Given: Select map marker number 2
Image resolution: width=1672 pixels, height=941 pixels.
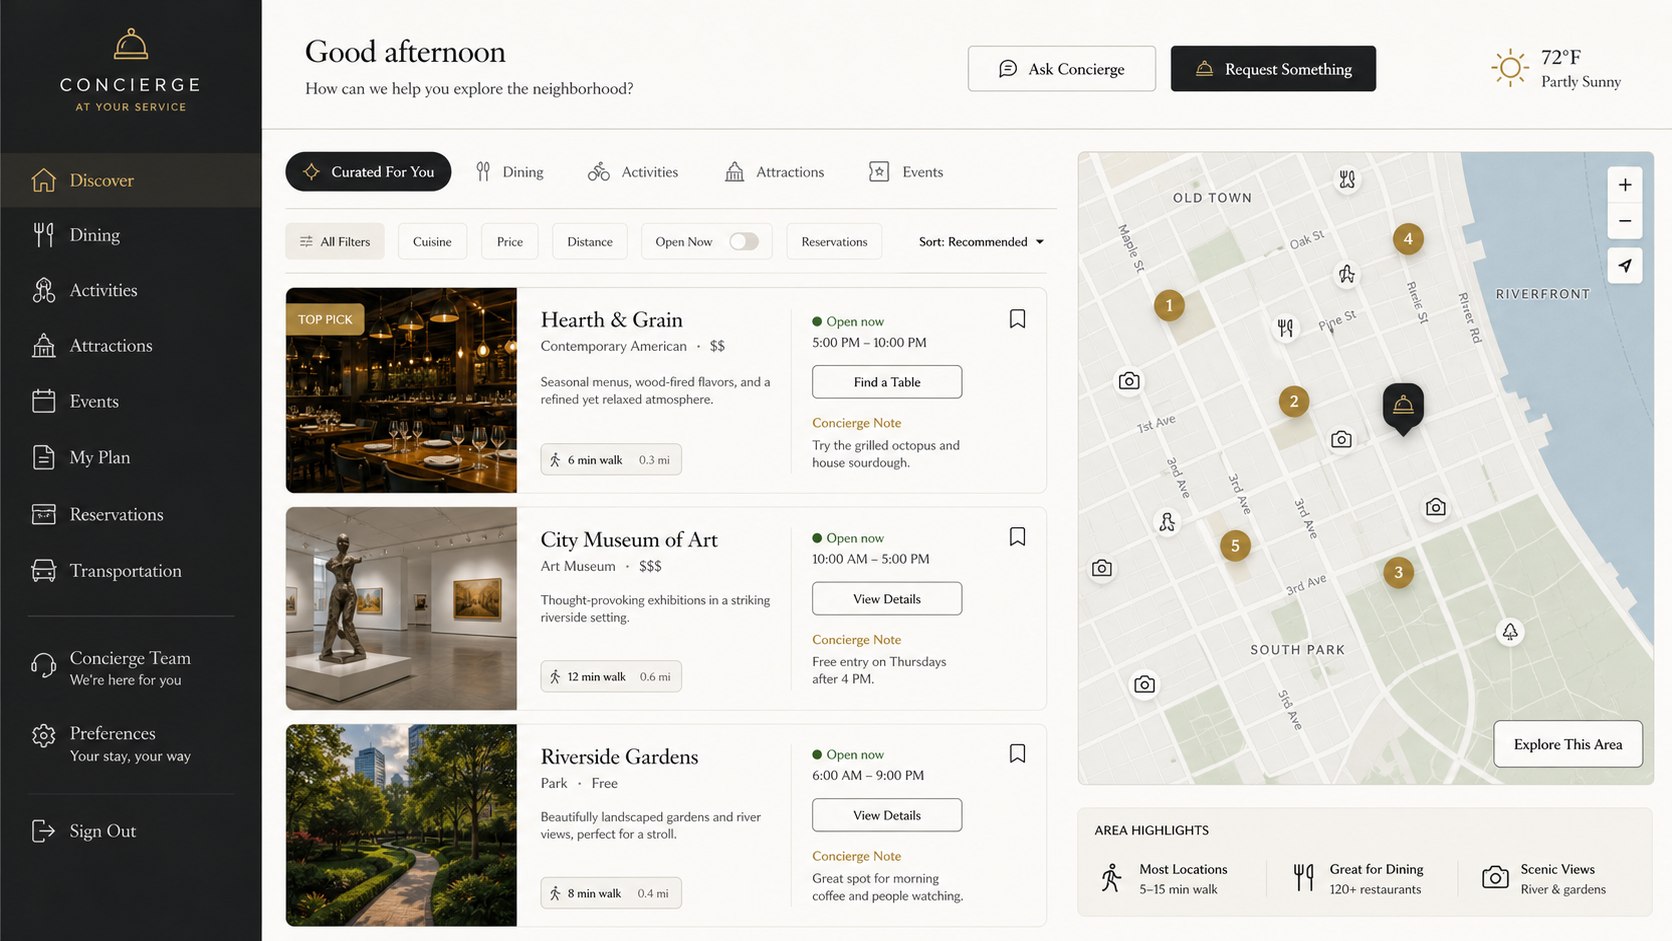Looking at the screenshot, I should coord(1294,401).
